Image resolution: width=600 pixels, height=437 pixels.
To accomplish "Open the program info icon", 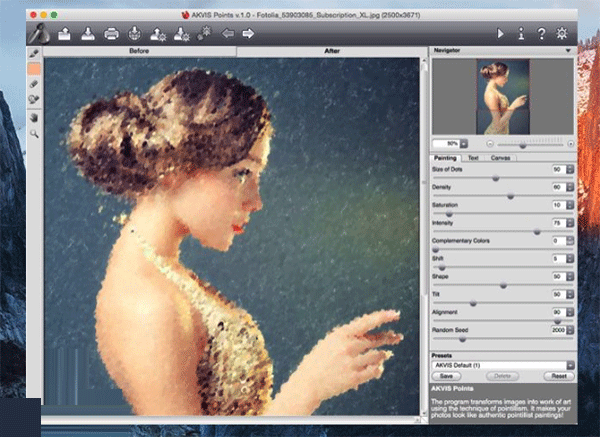I will click(x=522, y=34).
